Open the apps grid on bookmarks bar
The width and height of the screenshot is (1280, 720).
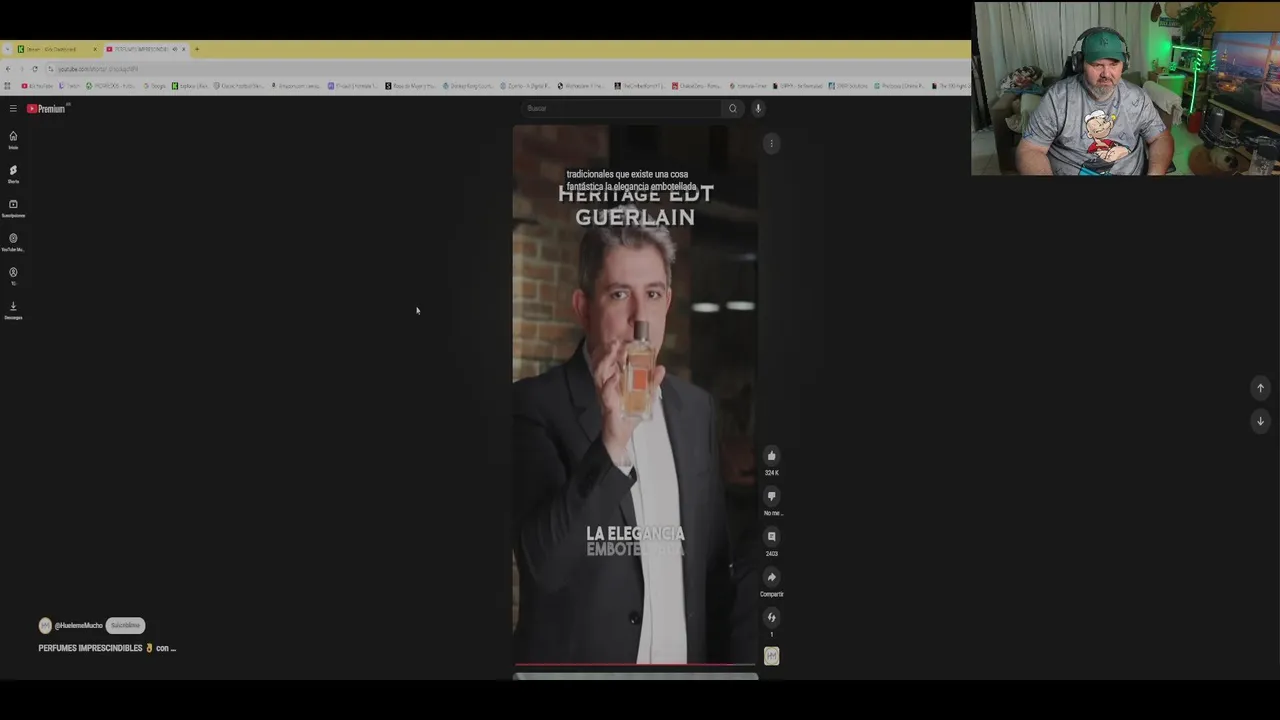(7, 86)
